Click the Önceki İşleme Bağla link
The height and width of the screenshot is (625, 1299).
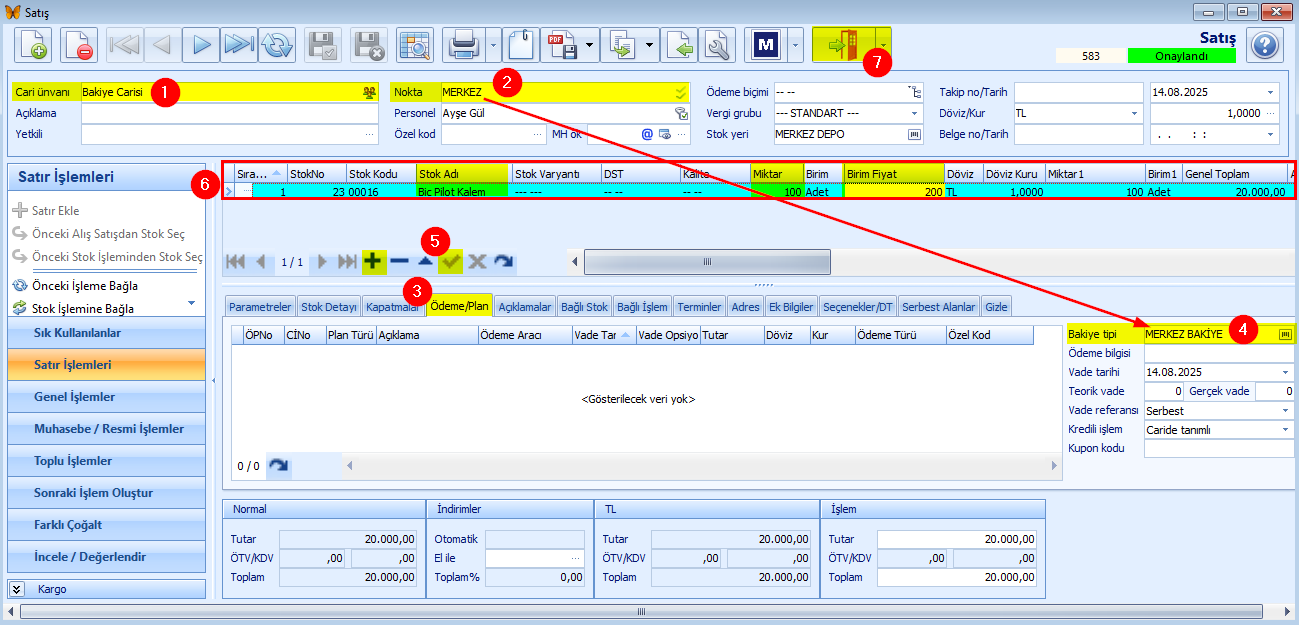84,286
